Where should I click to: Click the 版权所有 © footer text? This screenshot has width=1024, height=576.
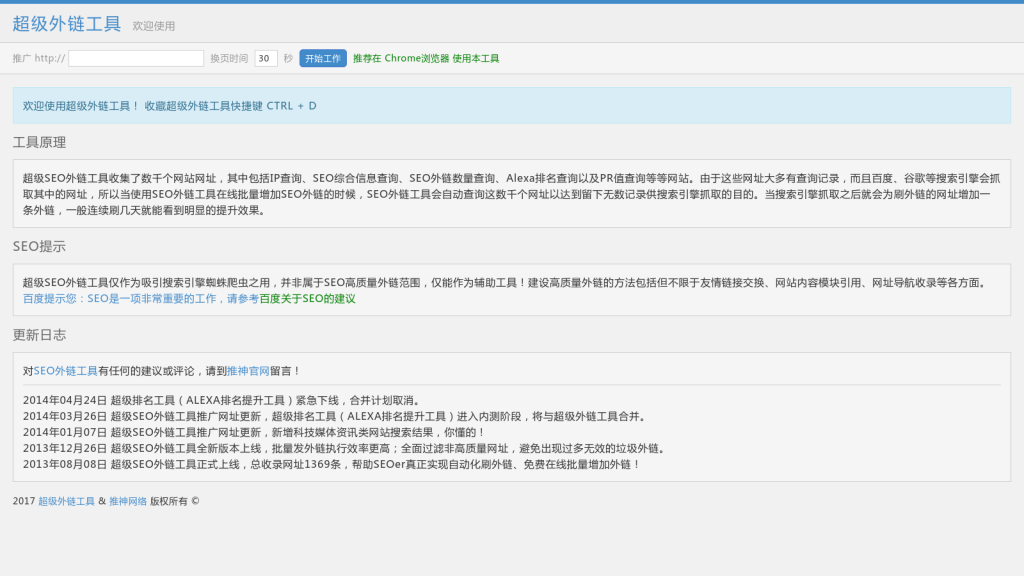coord(174,502)
